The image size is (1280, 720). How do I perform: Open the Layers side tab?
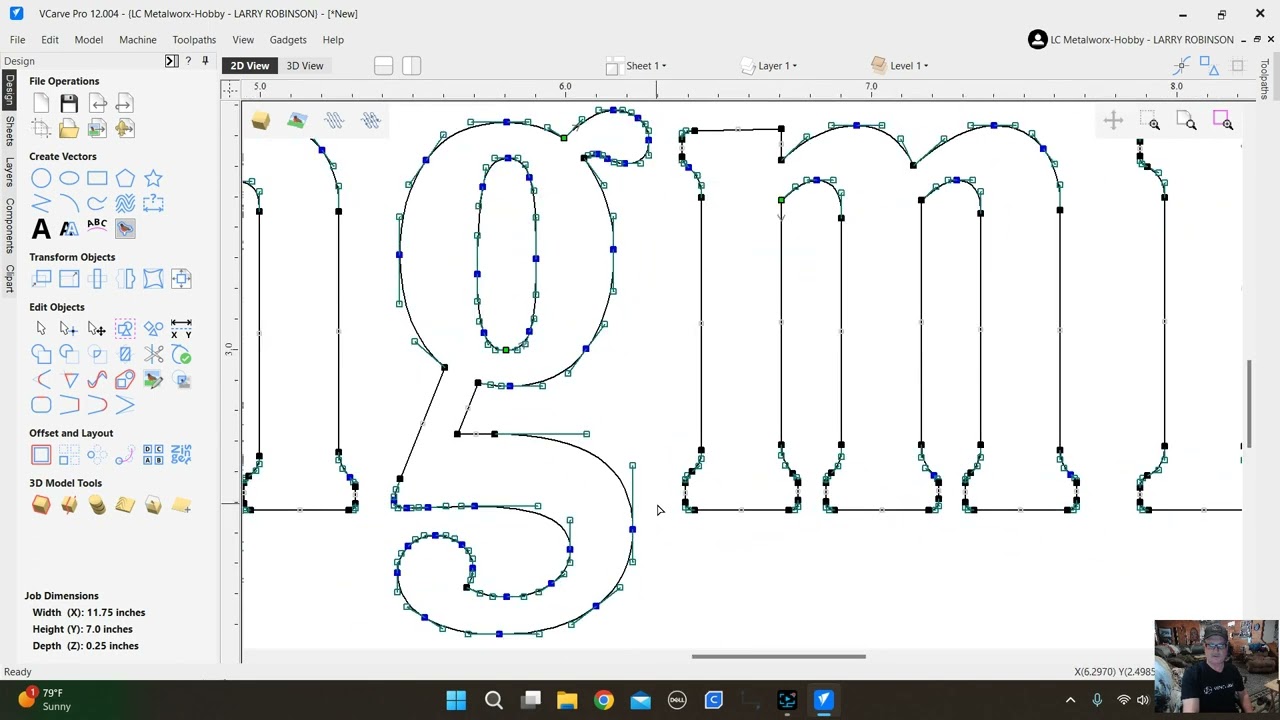tap(9, 169)
